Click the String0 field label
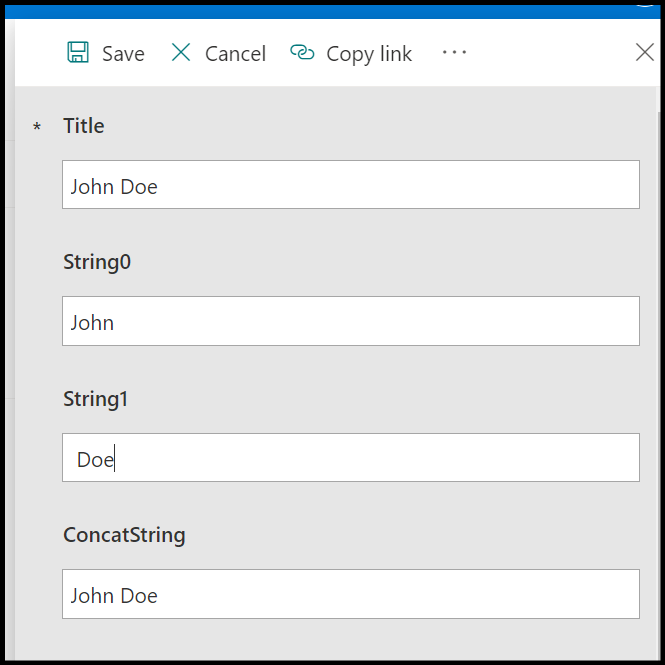 tap(97, 262)
